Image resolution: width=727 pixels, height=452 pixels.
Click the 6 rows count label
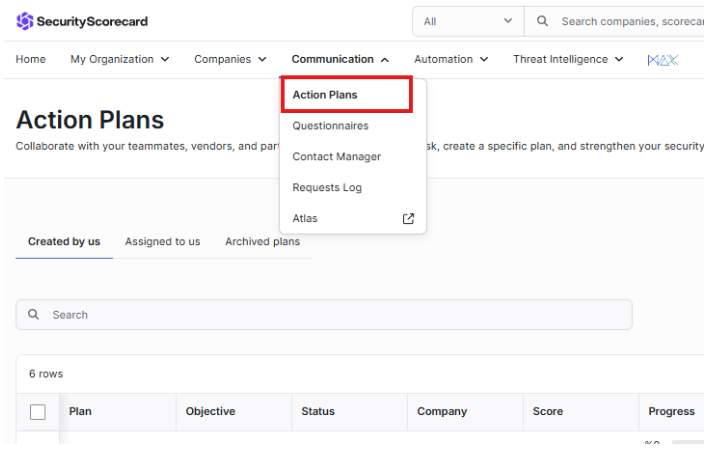coord(46,374)
